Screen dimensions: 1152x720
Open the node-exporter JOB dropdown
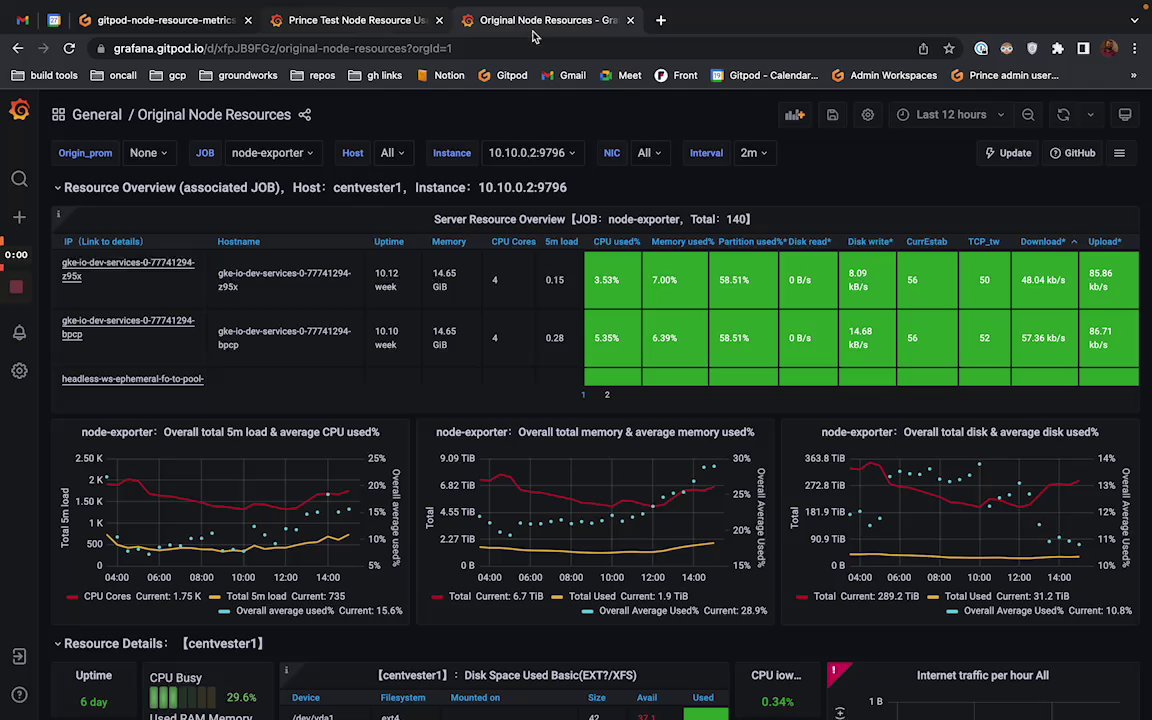(272, 153)
